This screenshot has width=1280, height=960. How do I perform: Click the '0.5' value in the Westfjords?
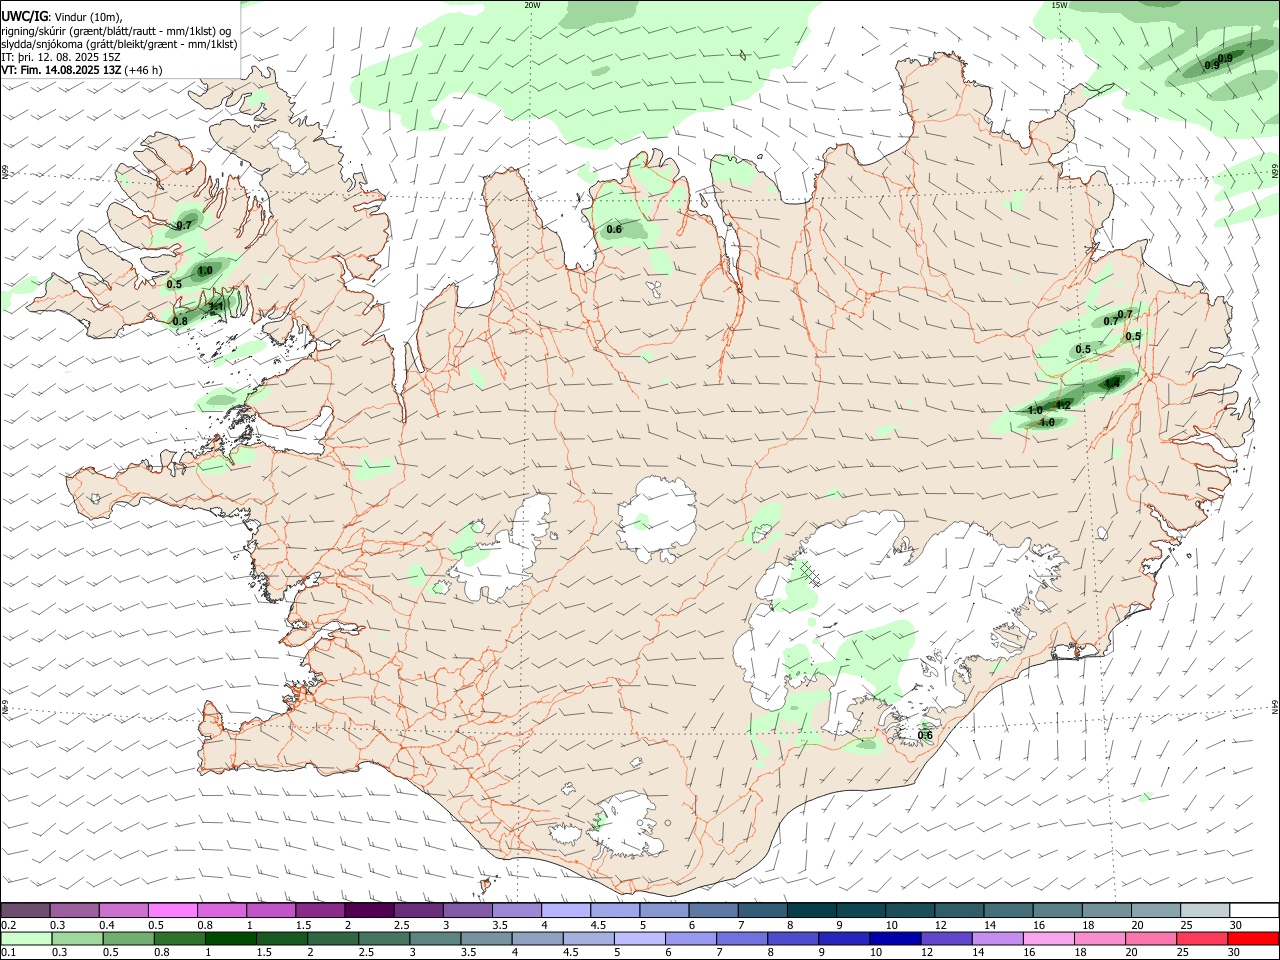click(174, 285)
